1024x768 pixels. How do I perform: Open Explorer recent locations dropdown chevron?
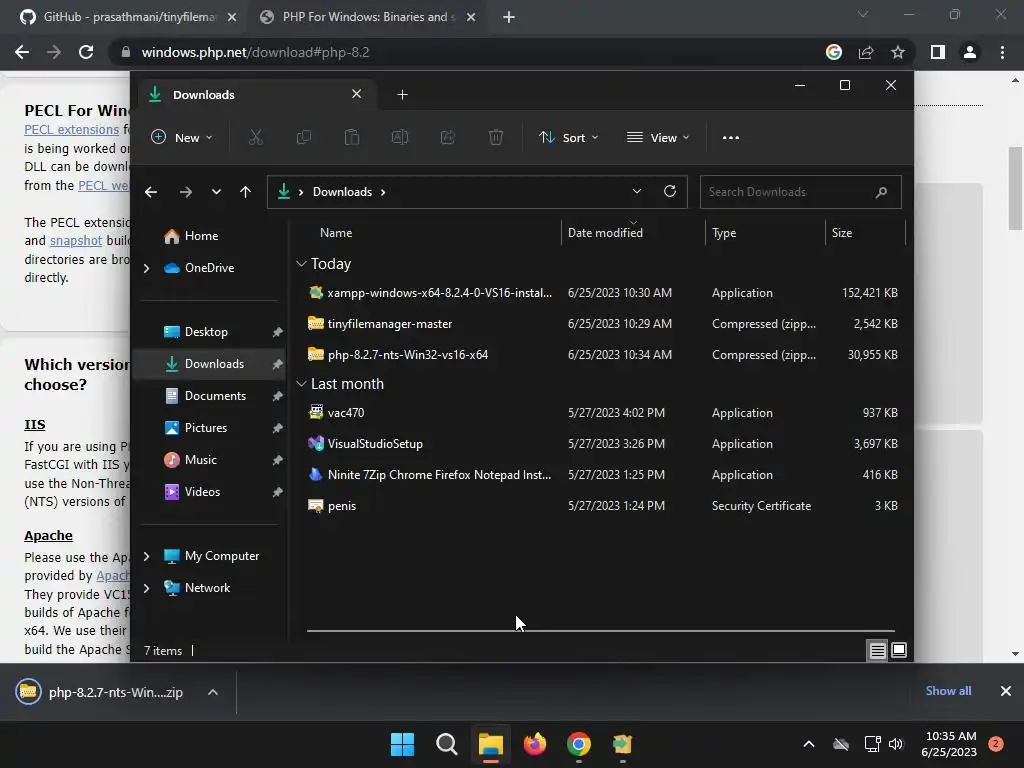[216, 192]
